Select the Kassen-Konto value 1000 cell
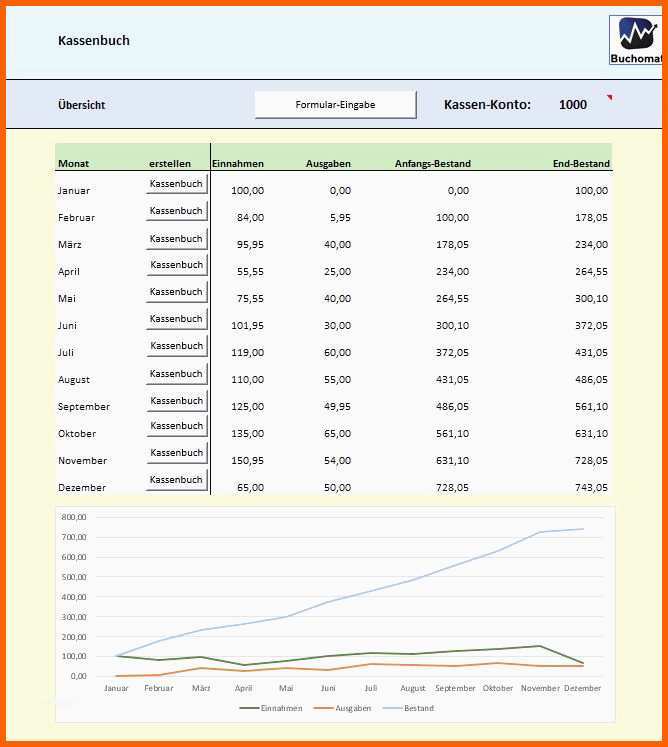The height and width of the screenshot is (747, 668). coord(573,105)
